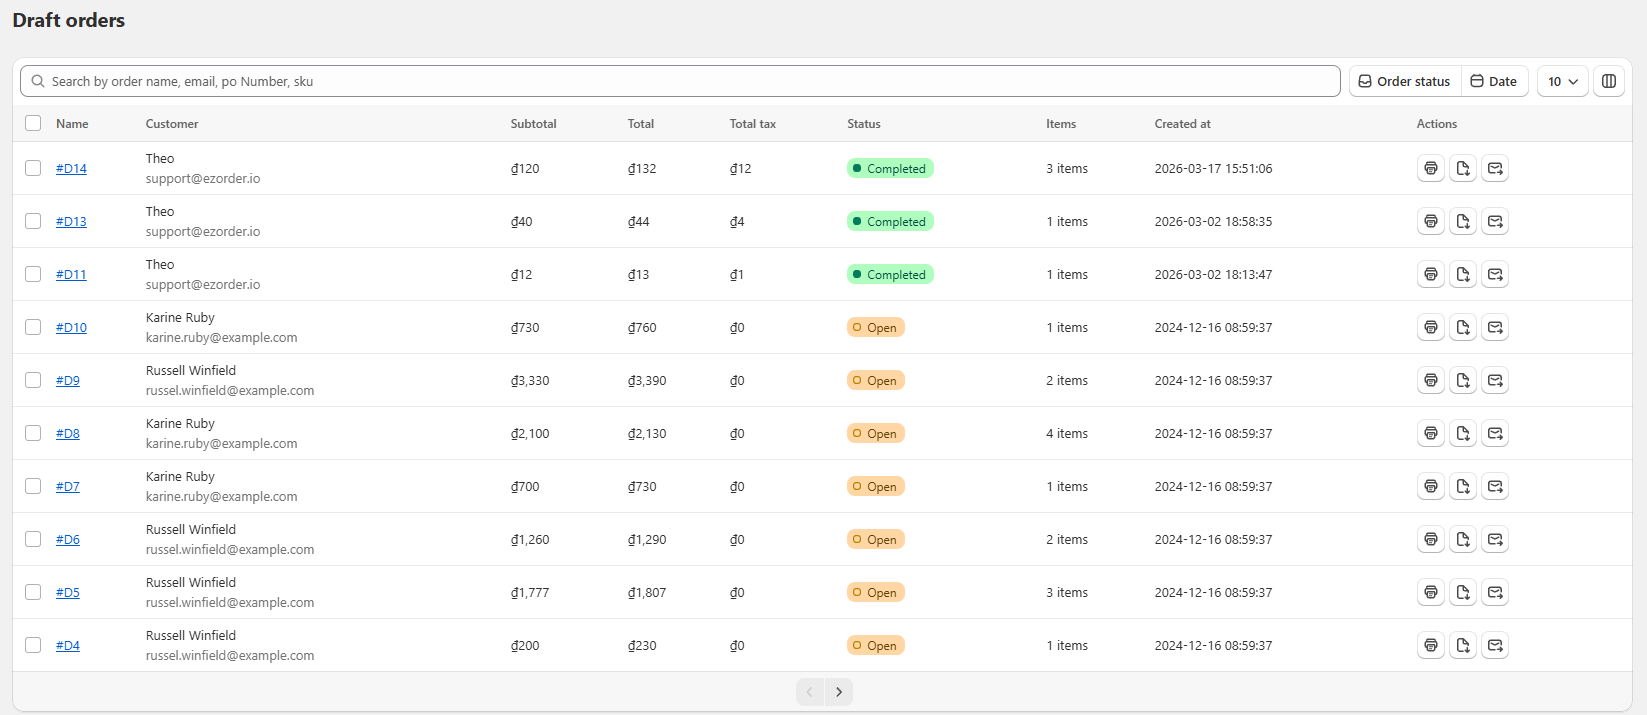Download file for order #D7
This screenshot has height=715, width=1647.
(x=1463, y=486)
